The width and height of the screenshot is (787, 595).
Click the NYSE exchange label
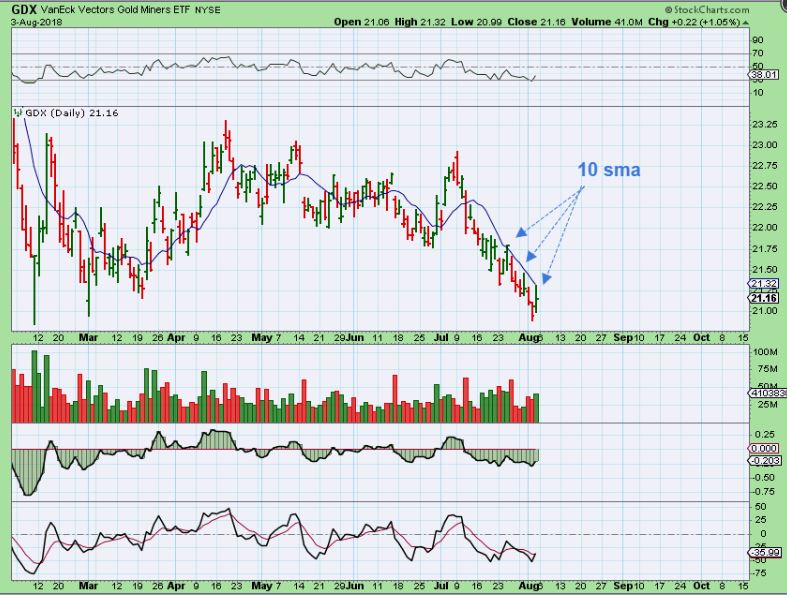(x=207, y=10)
